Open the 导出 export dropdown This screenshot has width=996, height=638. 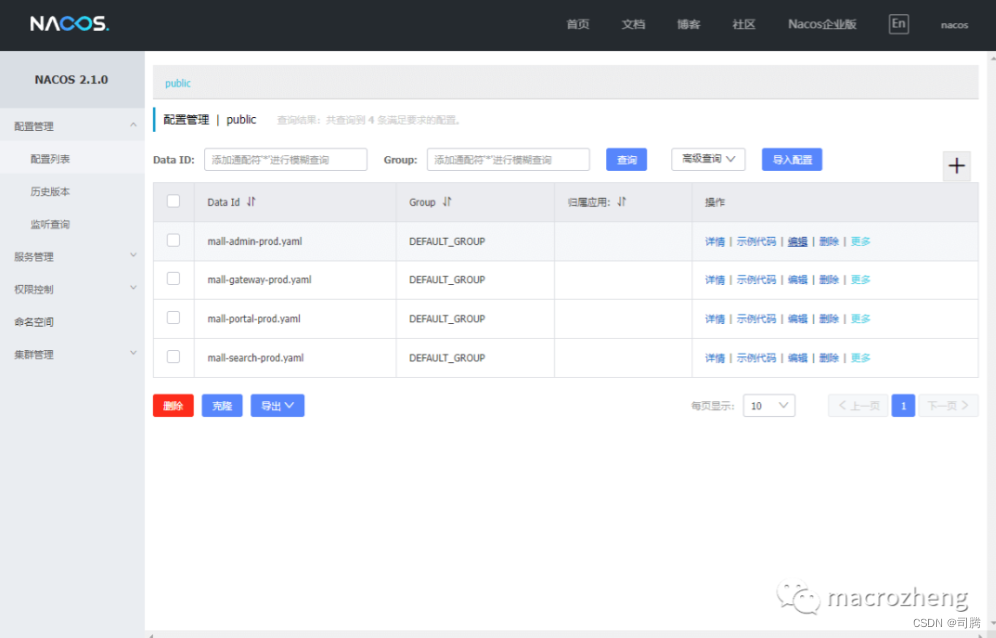pos(277,405)
